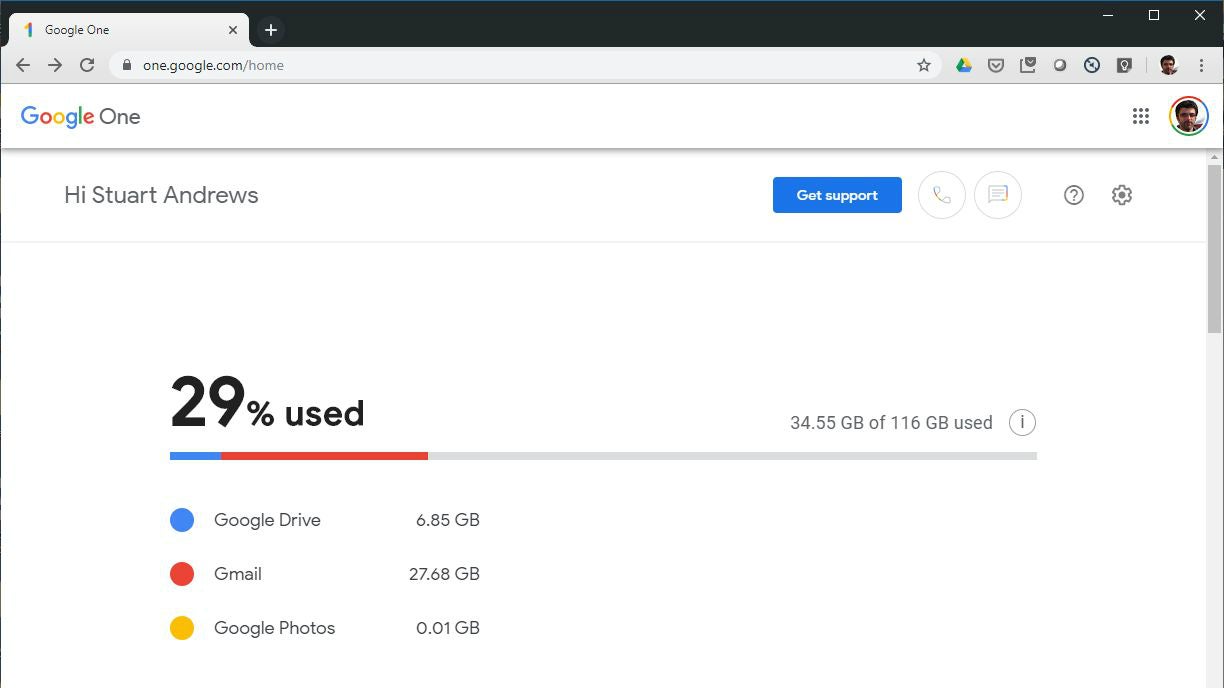Screen dimensions: 1224x688
Task: Click the Hi Stuart Andrews greeting
Action: tap(161, 195)
